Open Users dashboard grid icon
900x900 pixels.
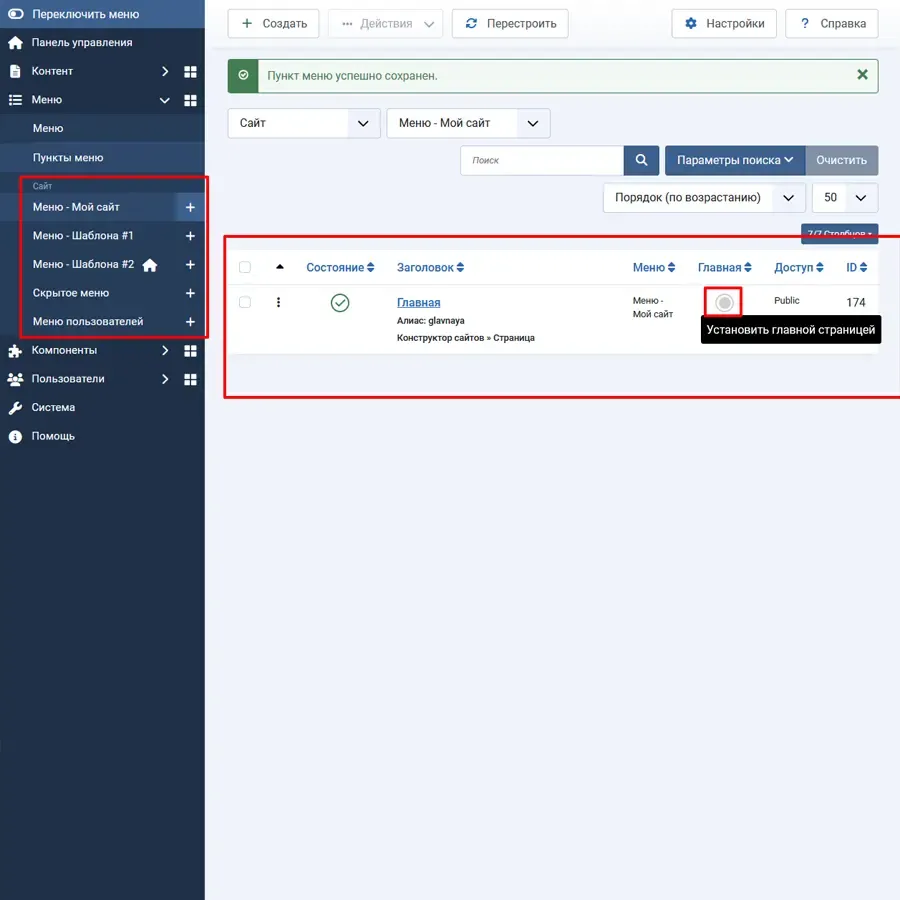(190, 380)
